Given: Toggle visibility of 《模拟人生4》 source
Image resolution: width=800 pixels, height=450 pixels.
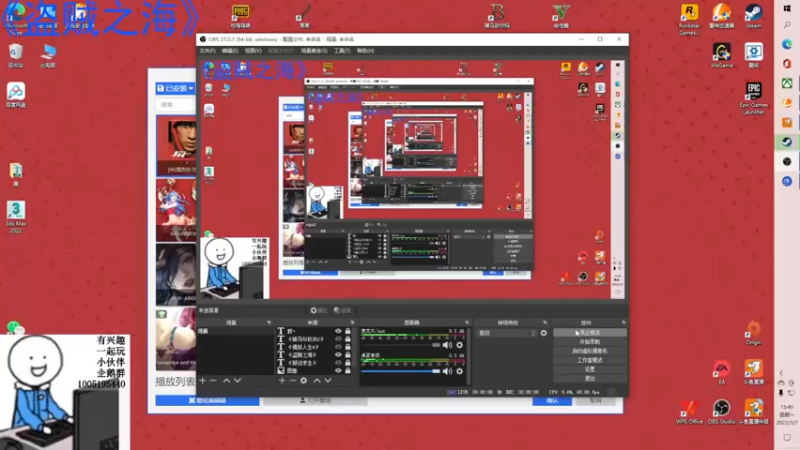Looking at the screenshot, I should [x=338, y=347].
